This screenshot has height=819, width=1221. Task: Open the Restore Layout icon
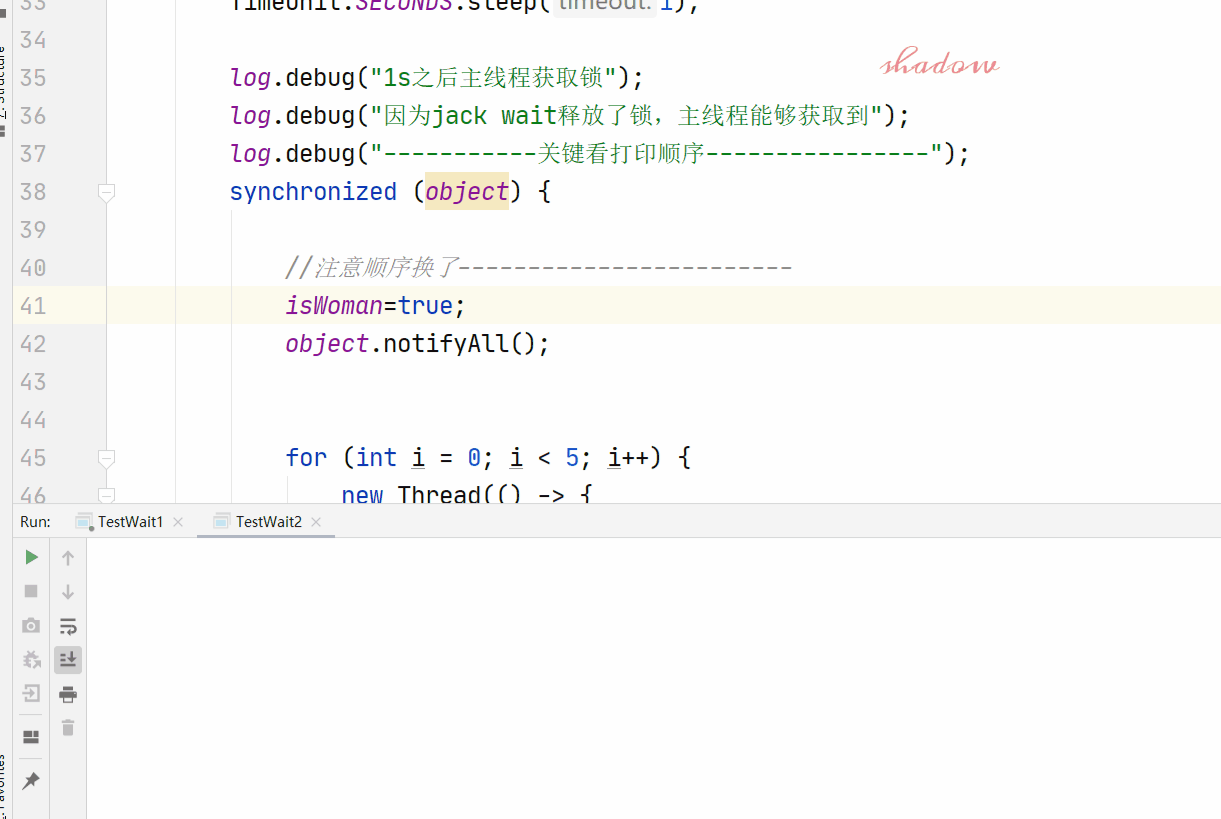tap(31, 737)
